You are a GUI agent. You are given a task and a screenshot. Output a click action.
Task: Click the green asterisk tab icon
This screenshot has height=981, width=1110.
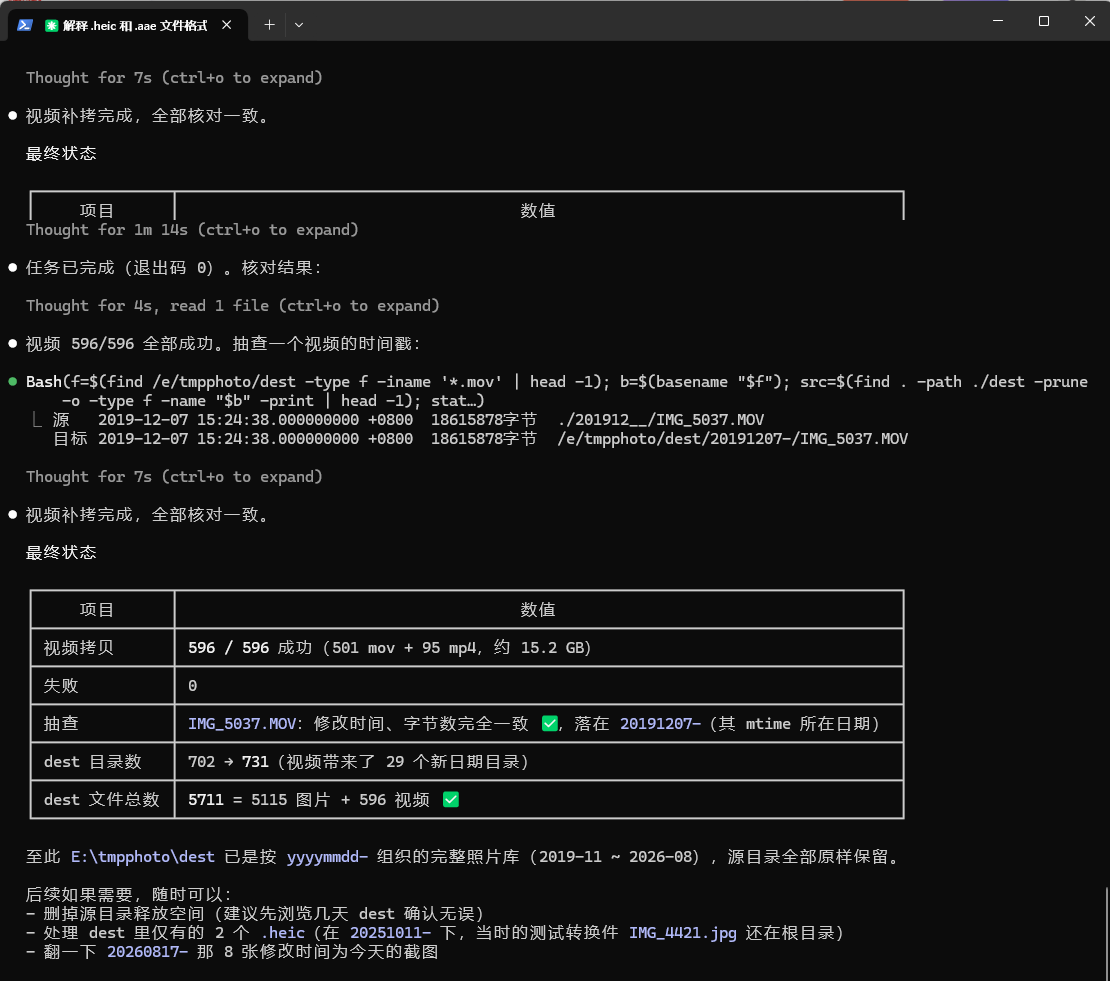point(51,25)
